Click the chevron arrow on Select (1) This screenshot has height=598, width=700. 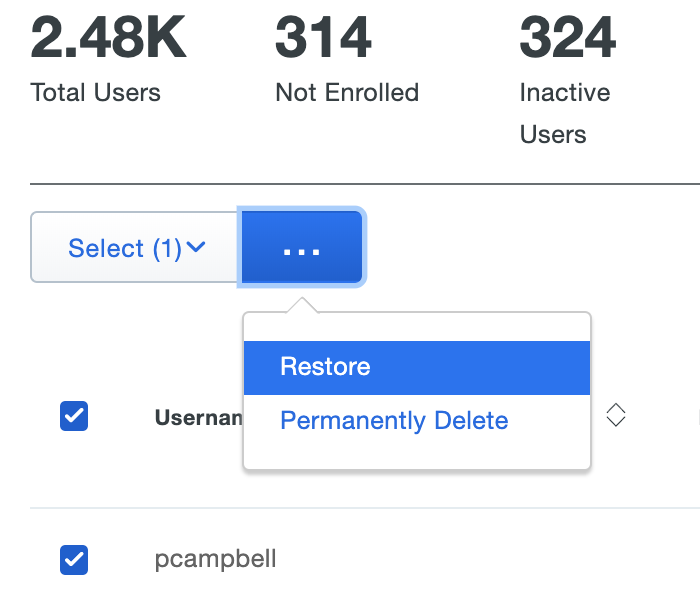[196, 247]
